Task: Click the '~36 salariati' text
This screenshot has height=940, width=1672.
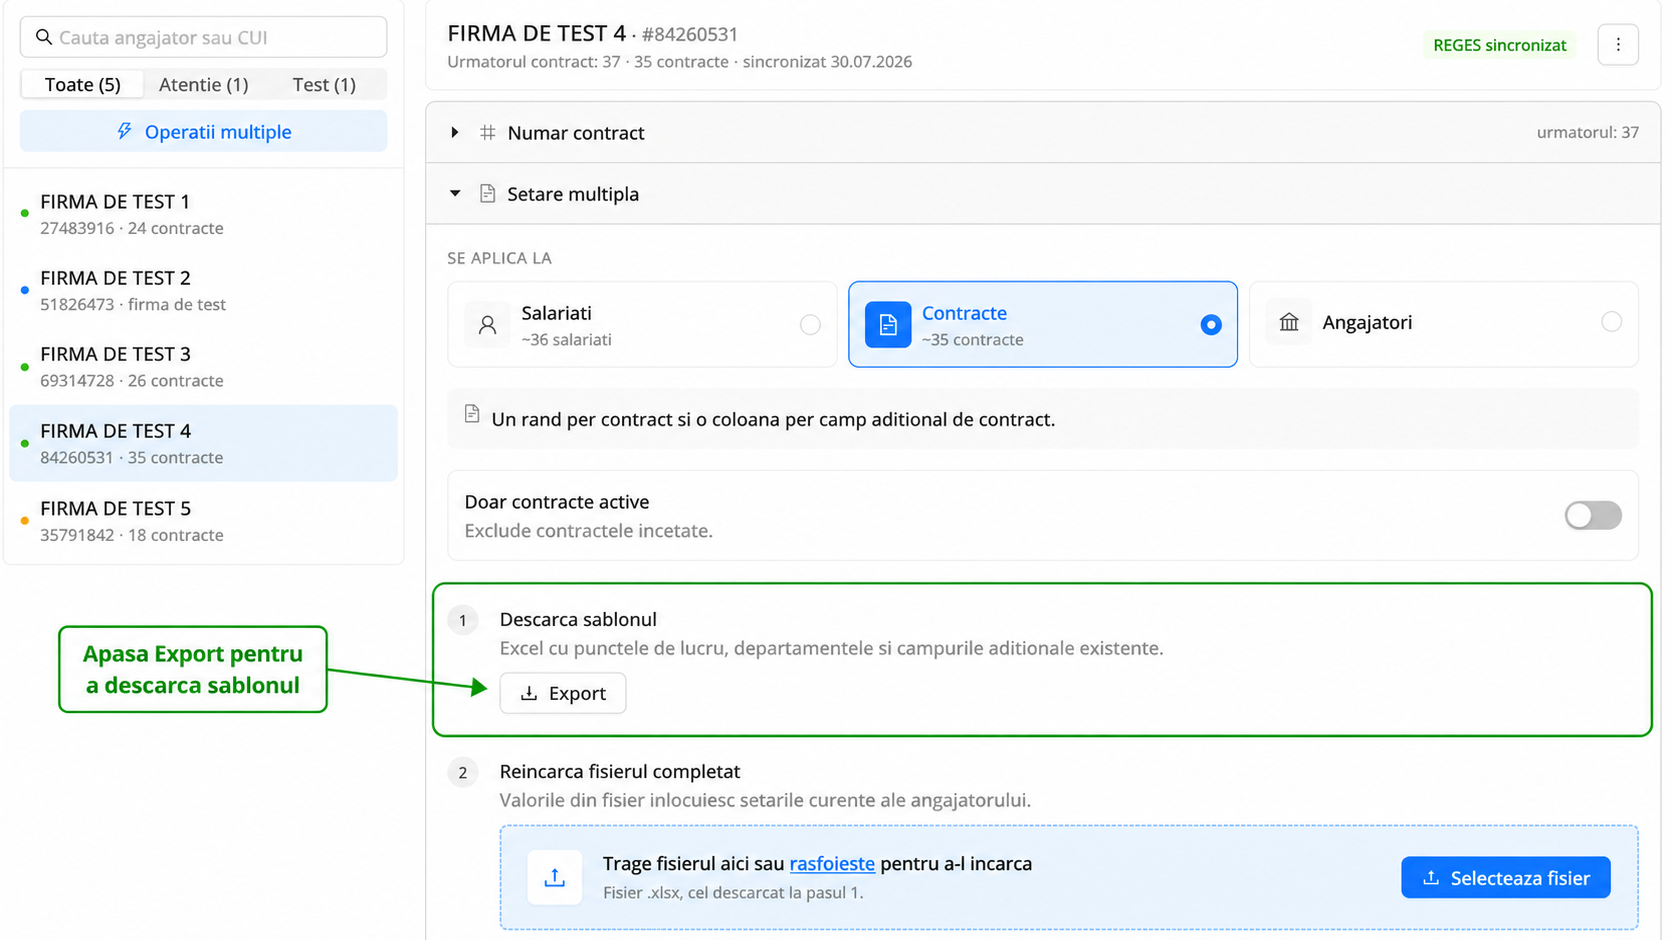Action: click(566, 340)
